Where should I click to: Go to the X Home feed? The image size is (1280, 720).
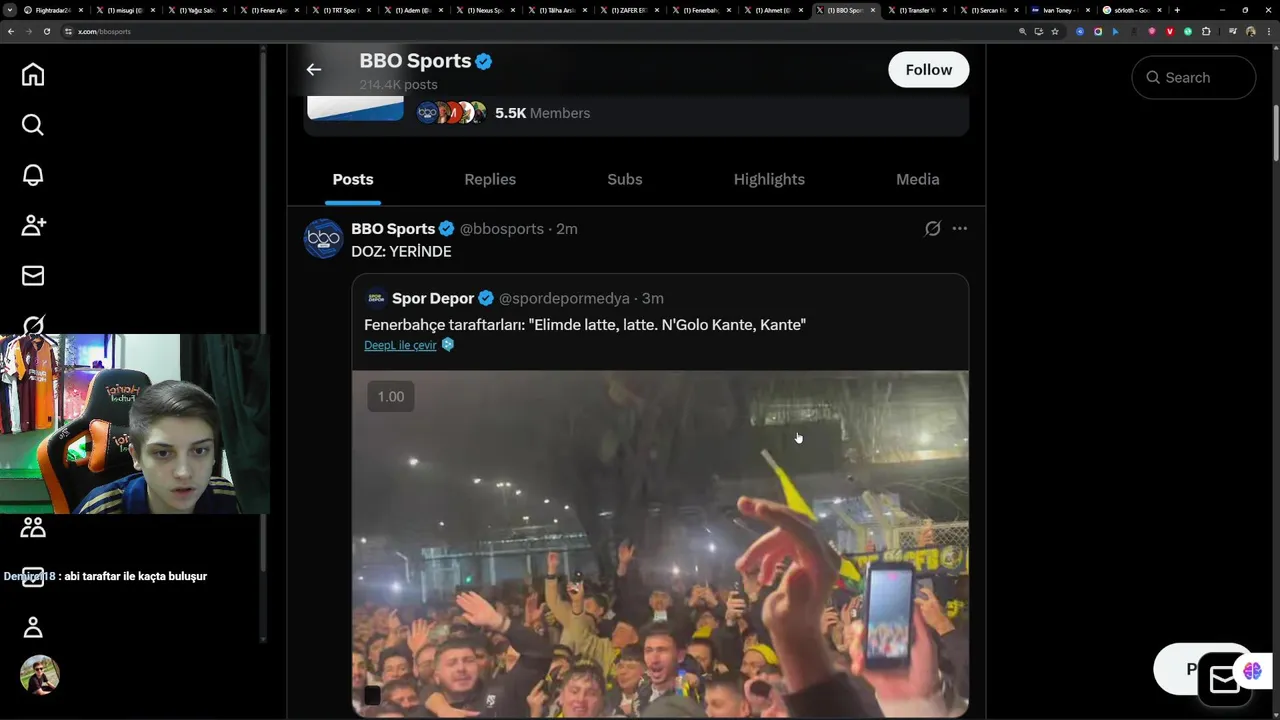[33, 75]
